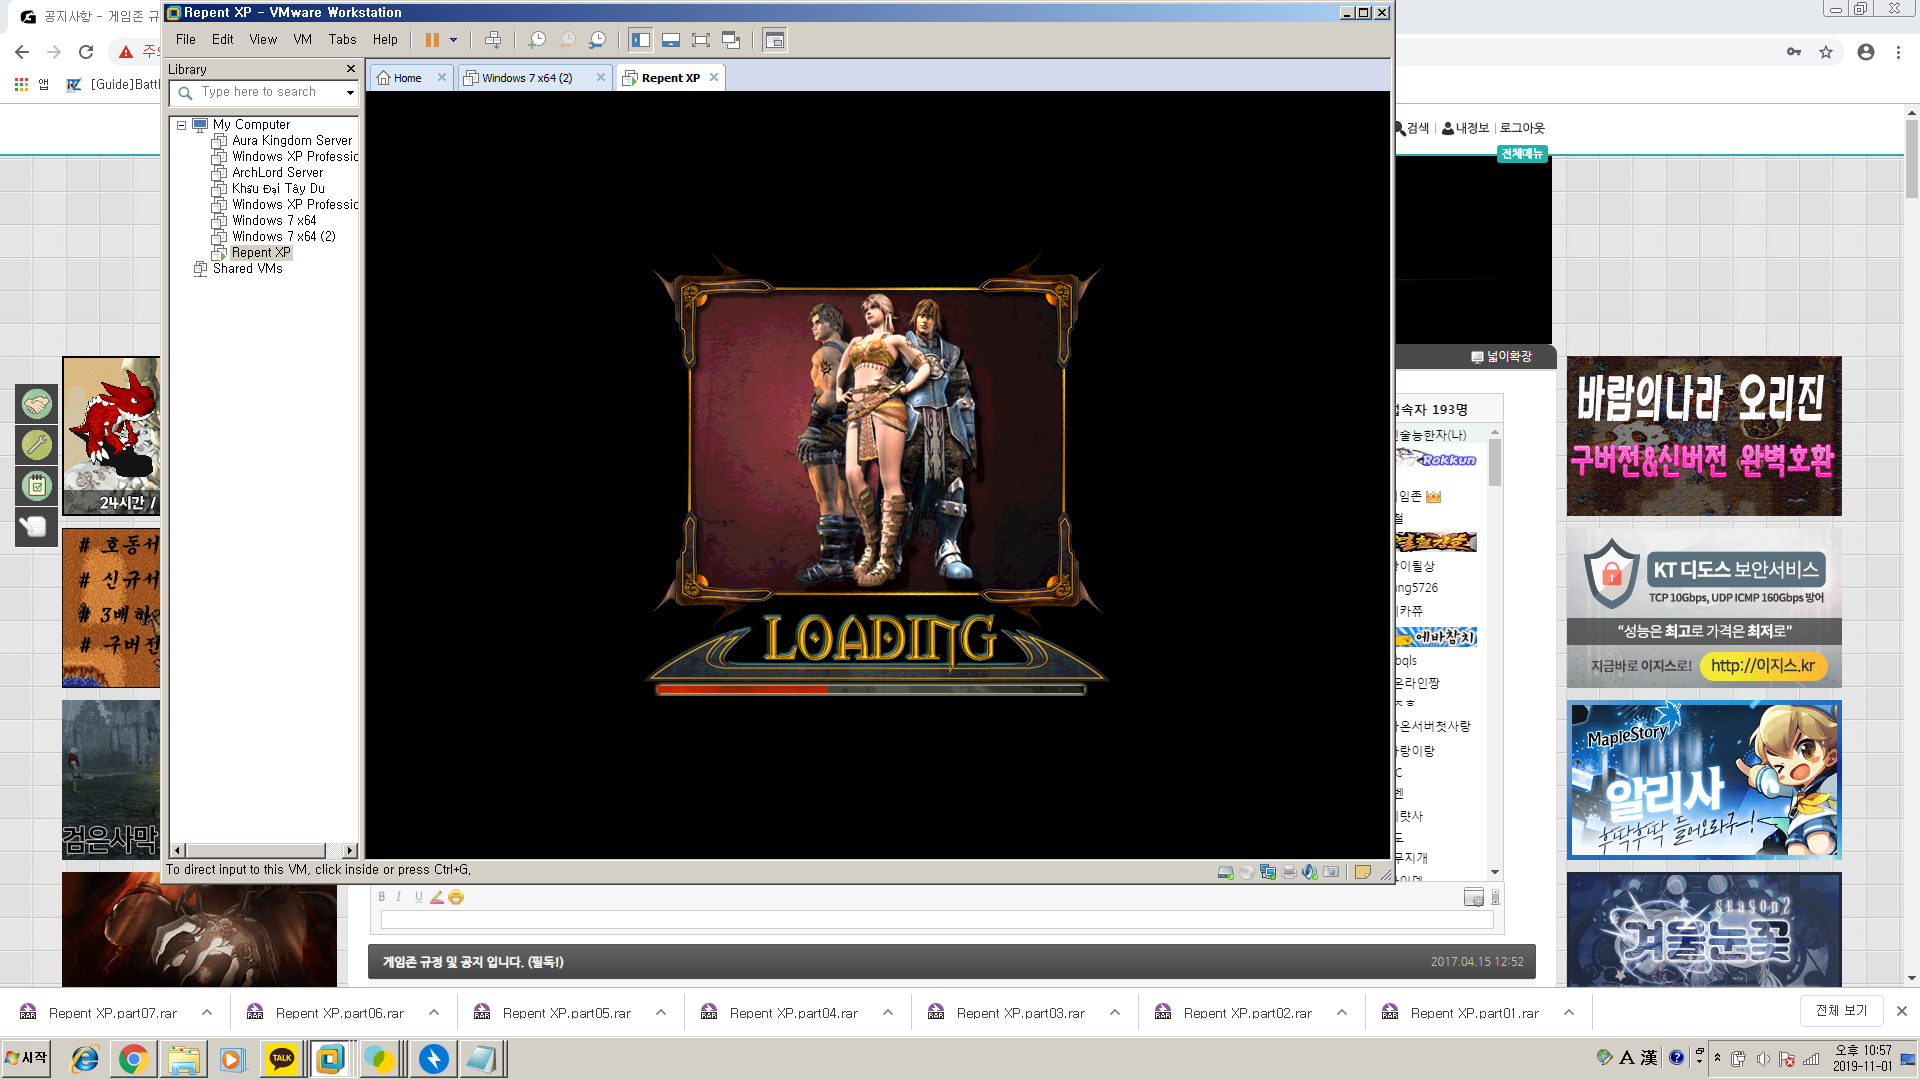Open the VM menu
Screen dimensions: 1920x1080
coord(302,40)
